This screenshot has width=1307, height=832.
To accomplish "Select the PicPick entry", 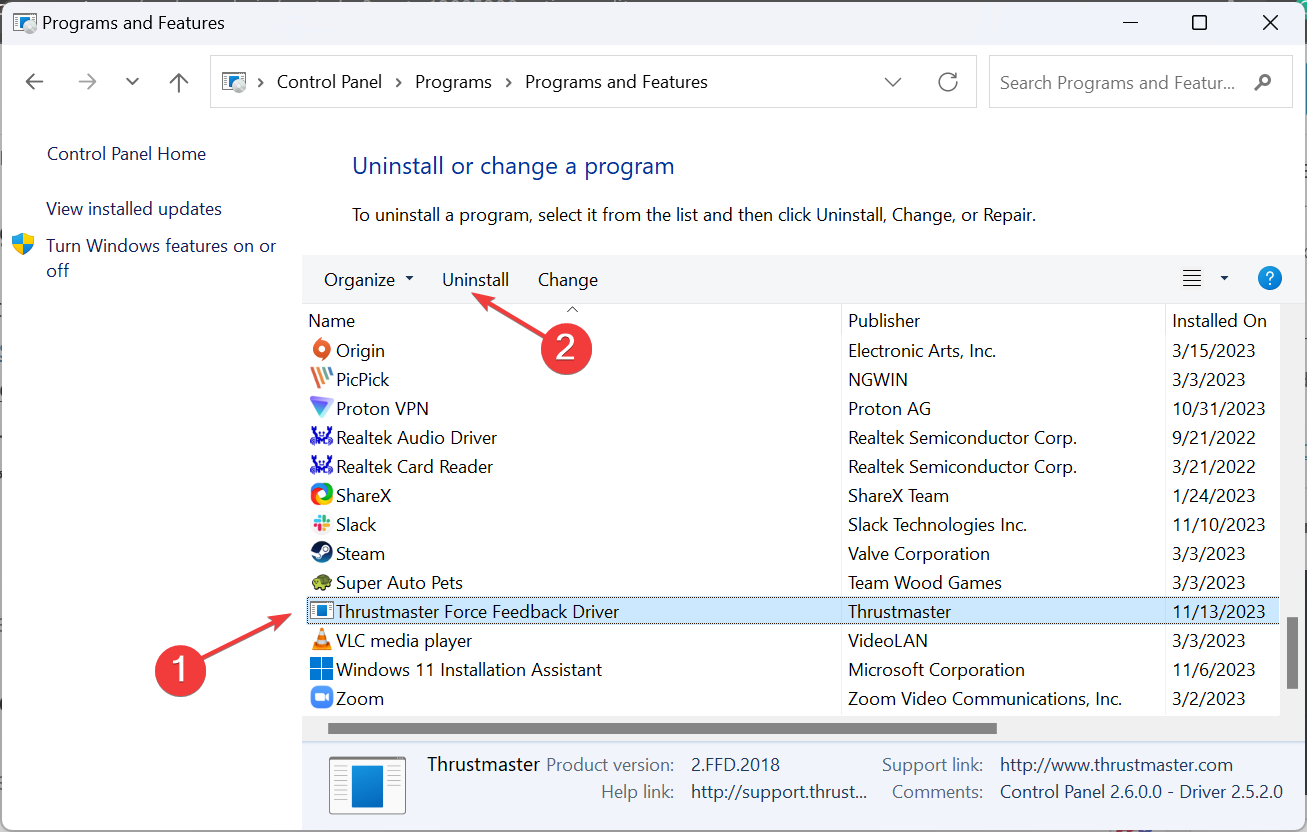I will click(x=363, y=380).
